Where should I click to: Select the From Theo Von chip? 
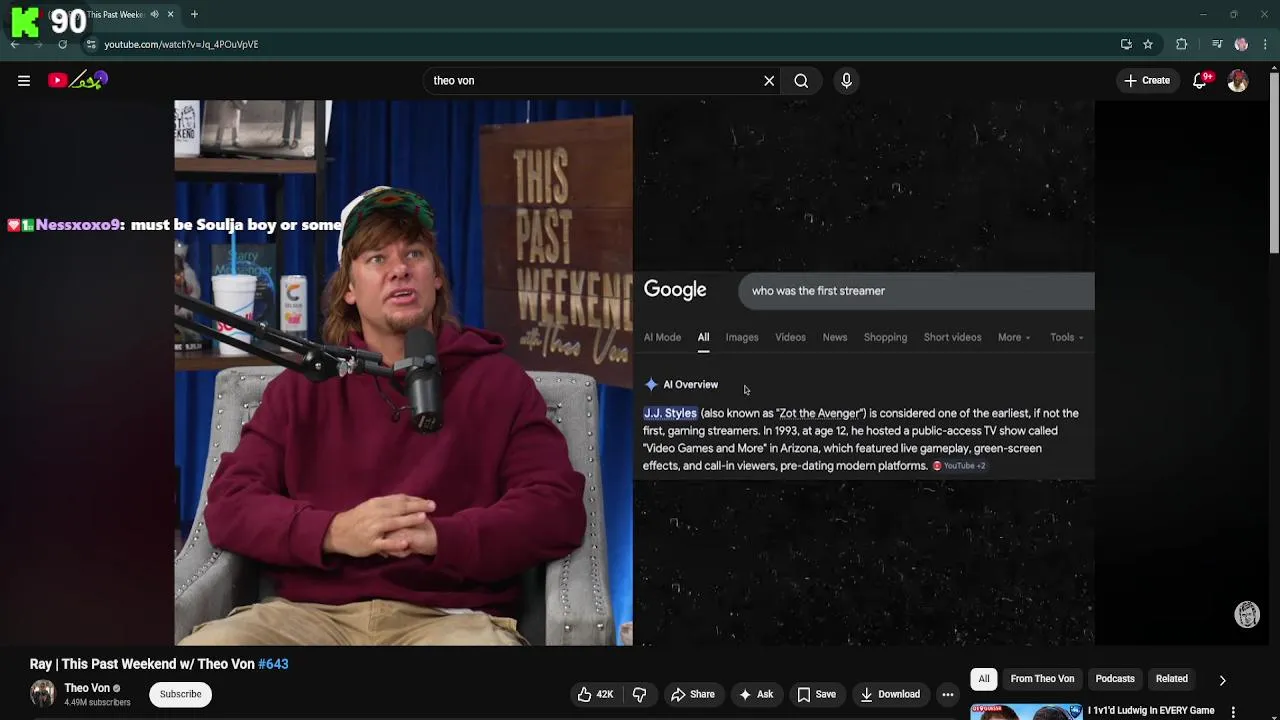point(1042,679)
